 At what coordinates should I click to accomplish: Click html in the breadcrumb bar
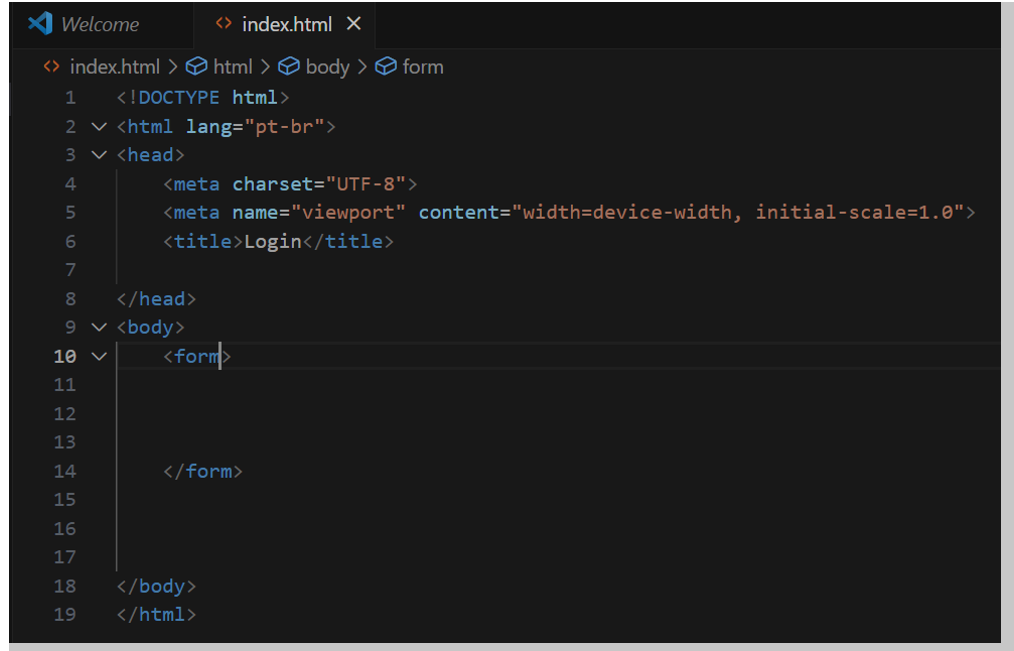(232, 66)
